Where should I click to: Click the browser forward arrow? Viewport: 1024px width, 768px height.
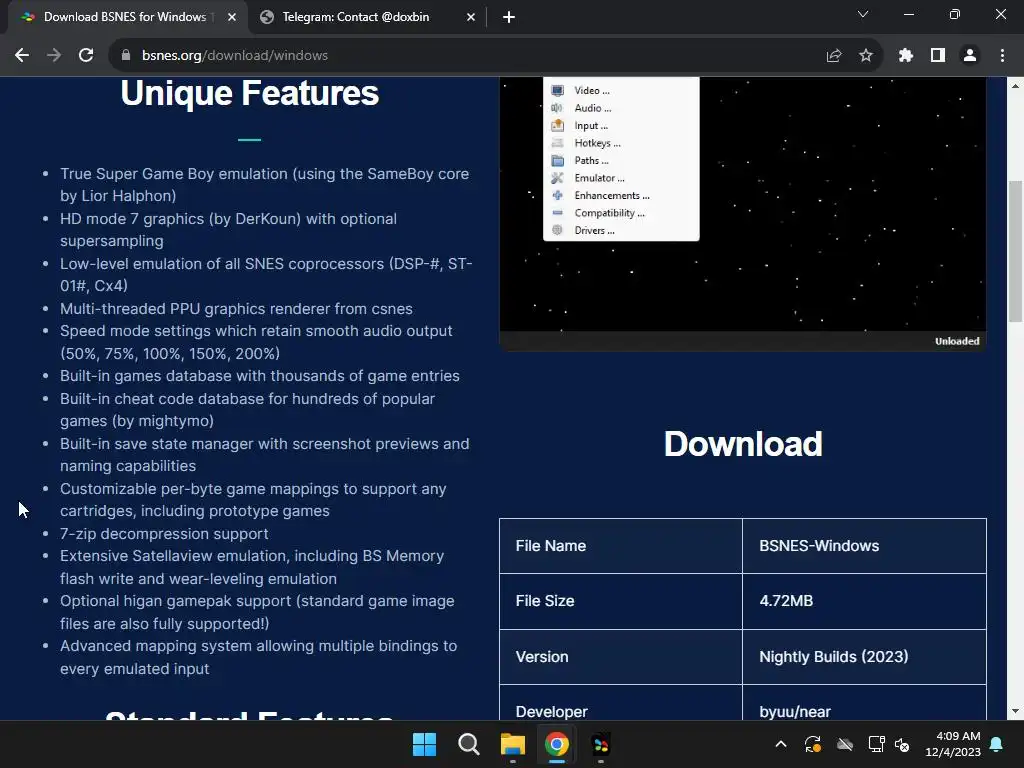pos(54,56)
